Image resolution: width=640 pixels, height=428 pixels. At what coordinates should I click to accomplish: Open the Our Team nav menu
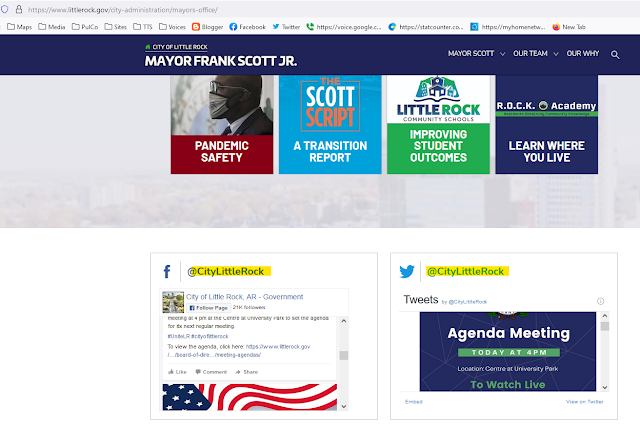(530, 53)
